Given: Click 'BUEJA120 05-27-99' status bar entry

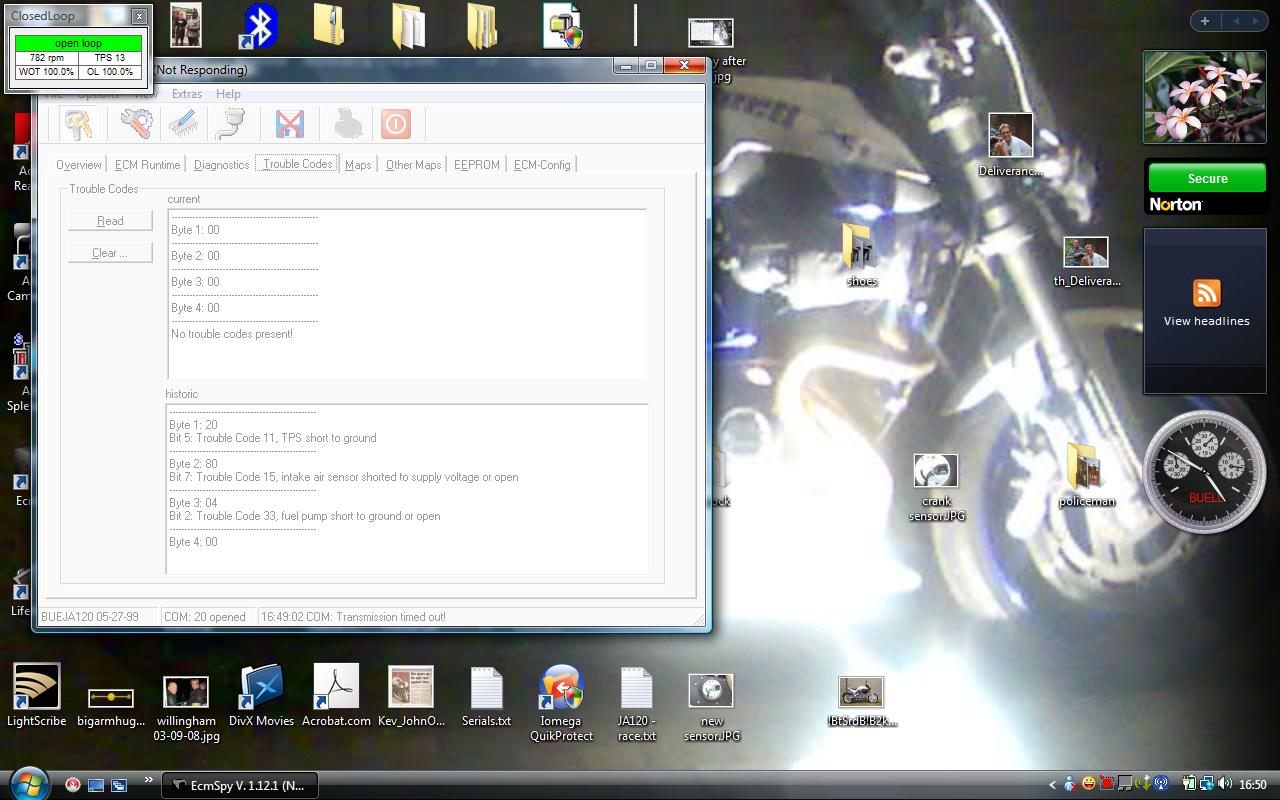Looking at the screenshot, I should [90, 617].
